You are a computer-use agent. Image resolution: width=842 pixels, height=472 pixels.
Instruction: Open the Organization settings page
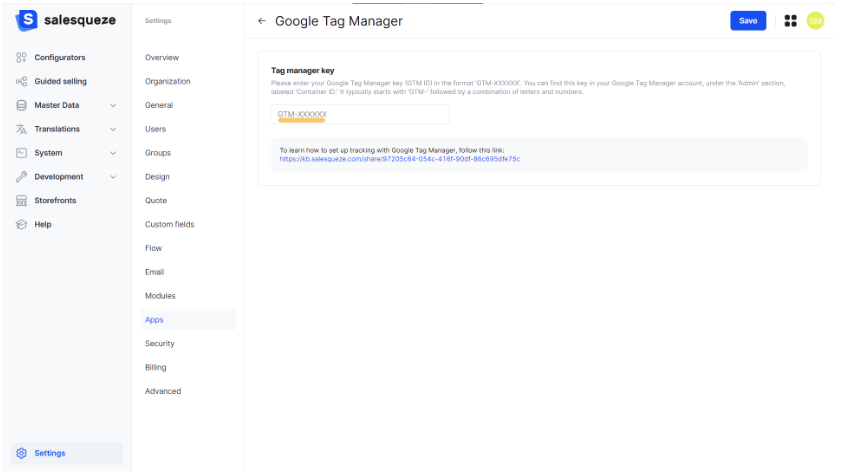[168, 81]
